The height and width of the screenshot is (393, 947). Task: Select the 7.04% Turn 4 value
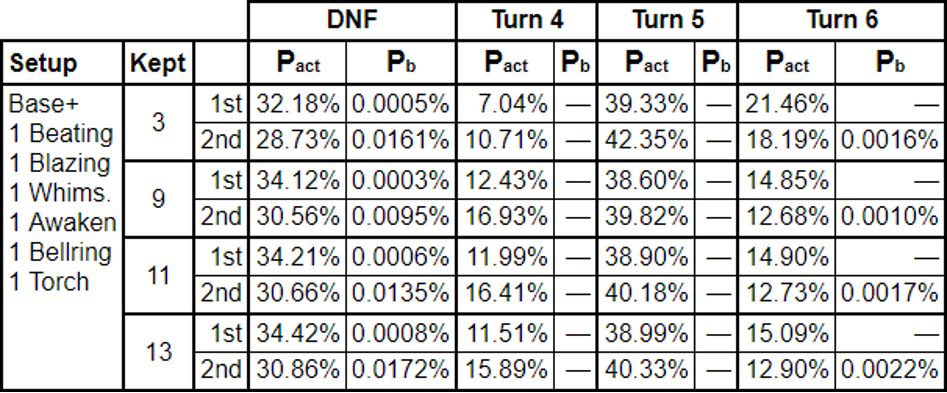click(x=505, y=104)
